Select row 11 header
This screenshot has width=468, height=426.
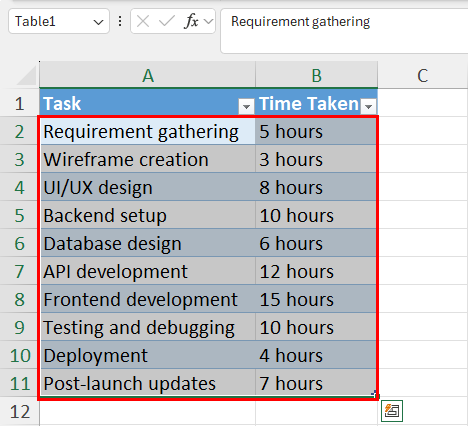click(19, 383)
